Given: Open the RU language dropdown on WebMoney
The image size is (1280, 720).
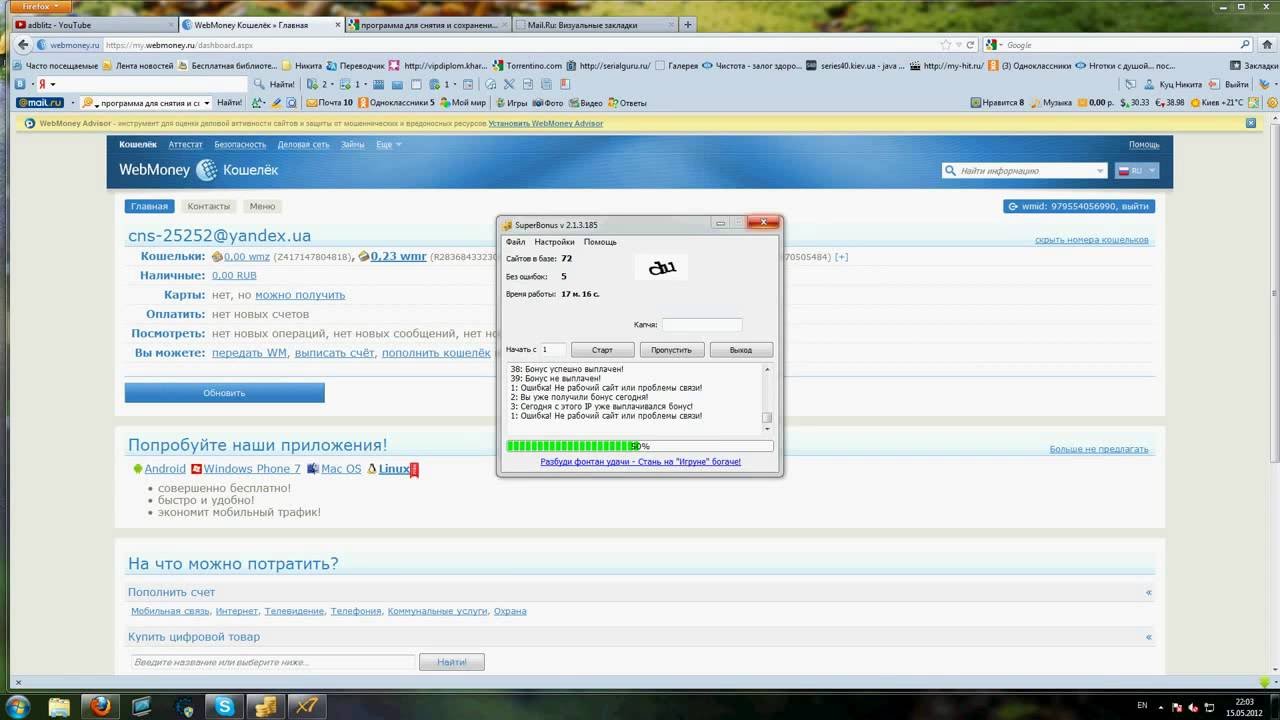Looking at the screenshot, I should coord(1137,171).
